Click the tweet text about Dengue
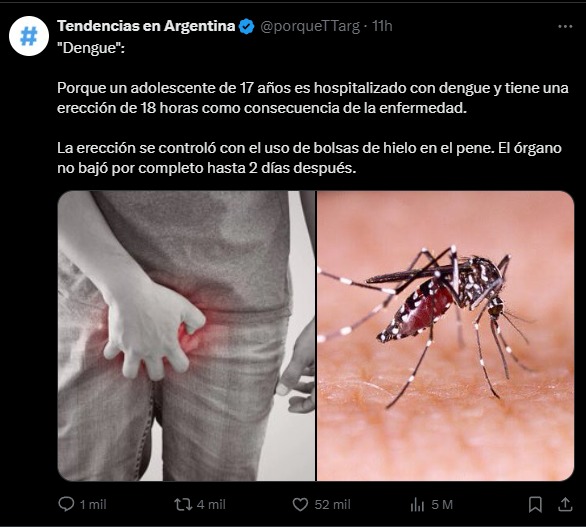This screenshot has width=586, height=527. pyautogui.click(x=313, y=98)
